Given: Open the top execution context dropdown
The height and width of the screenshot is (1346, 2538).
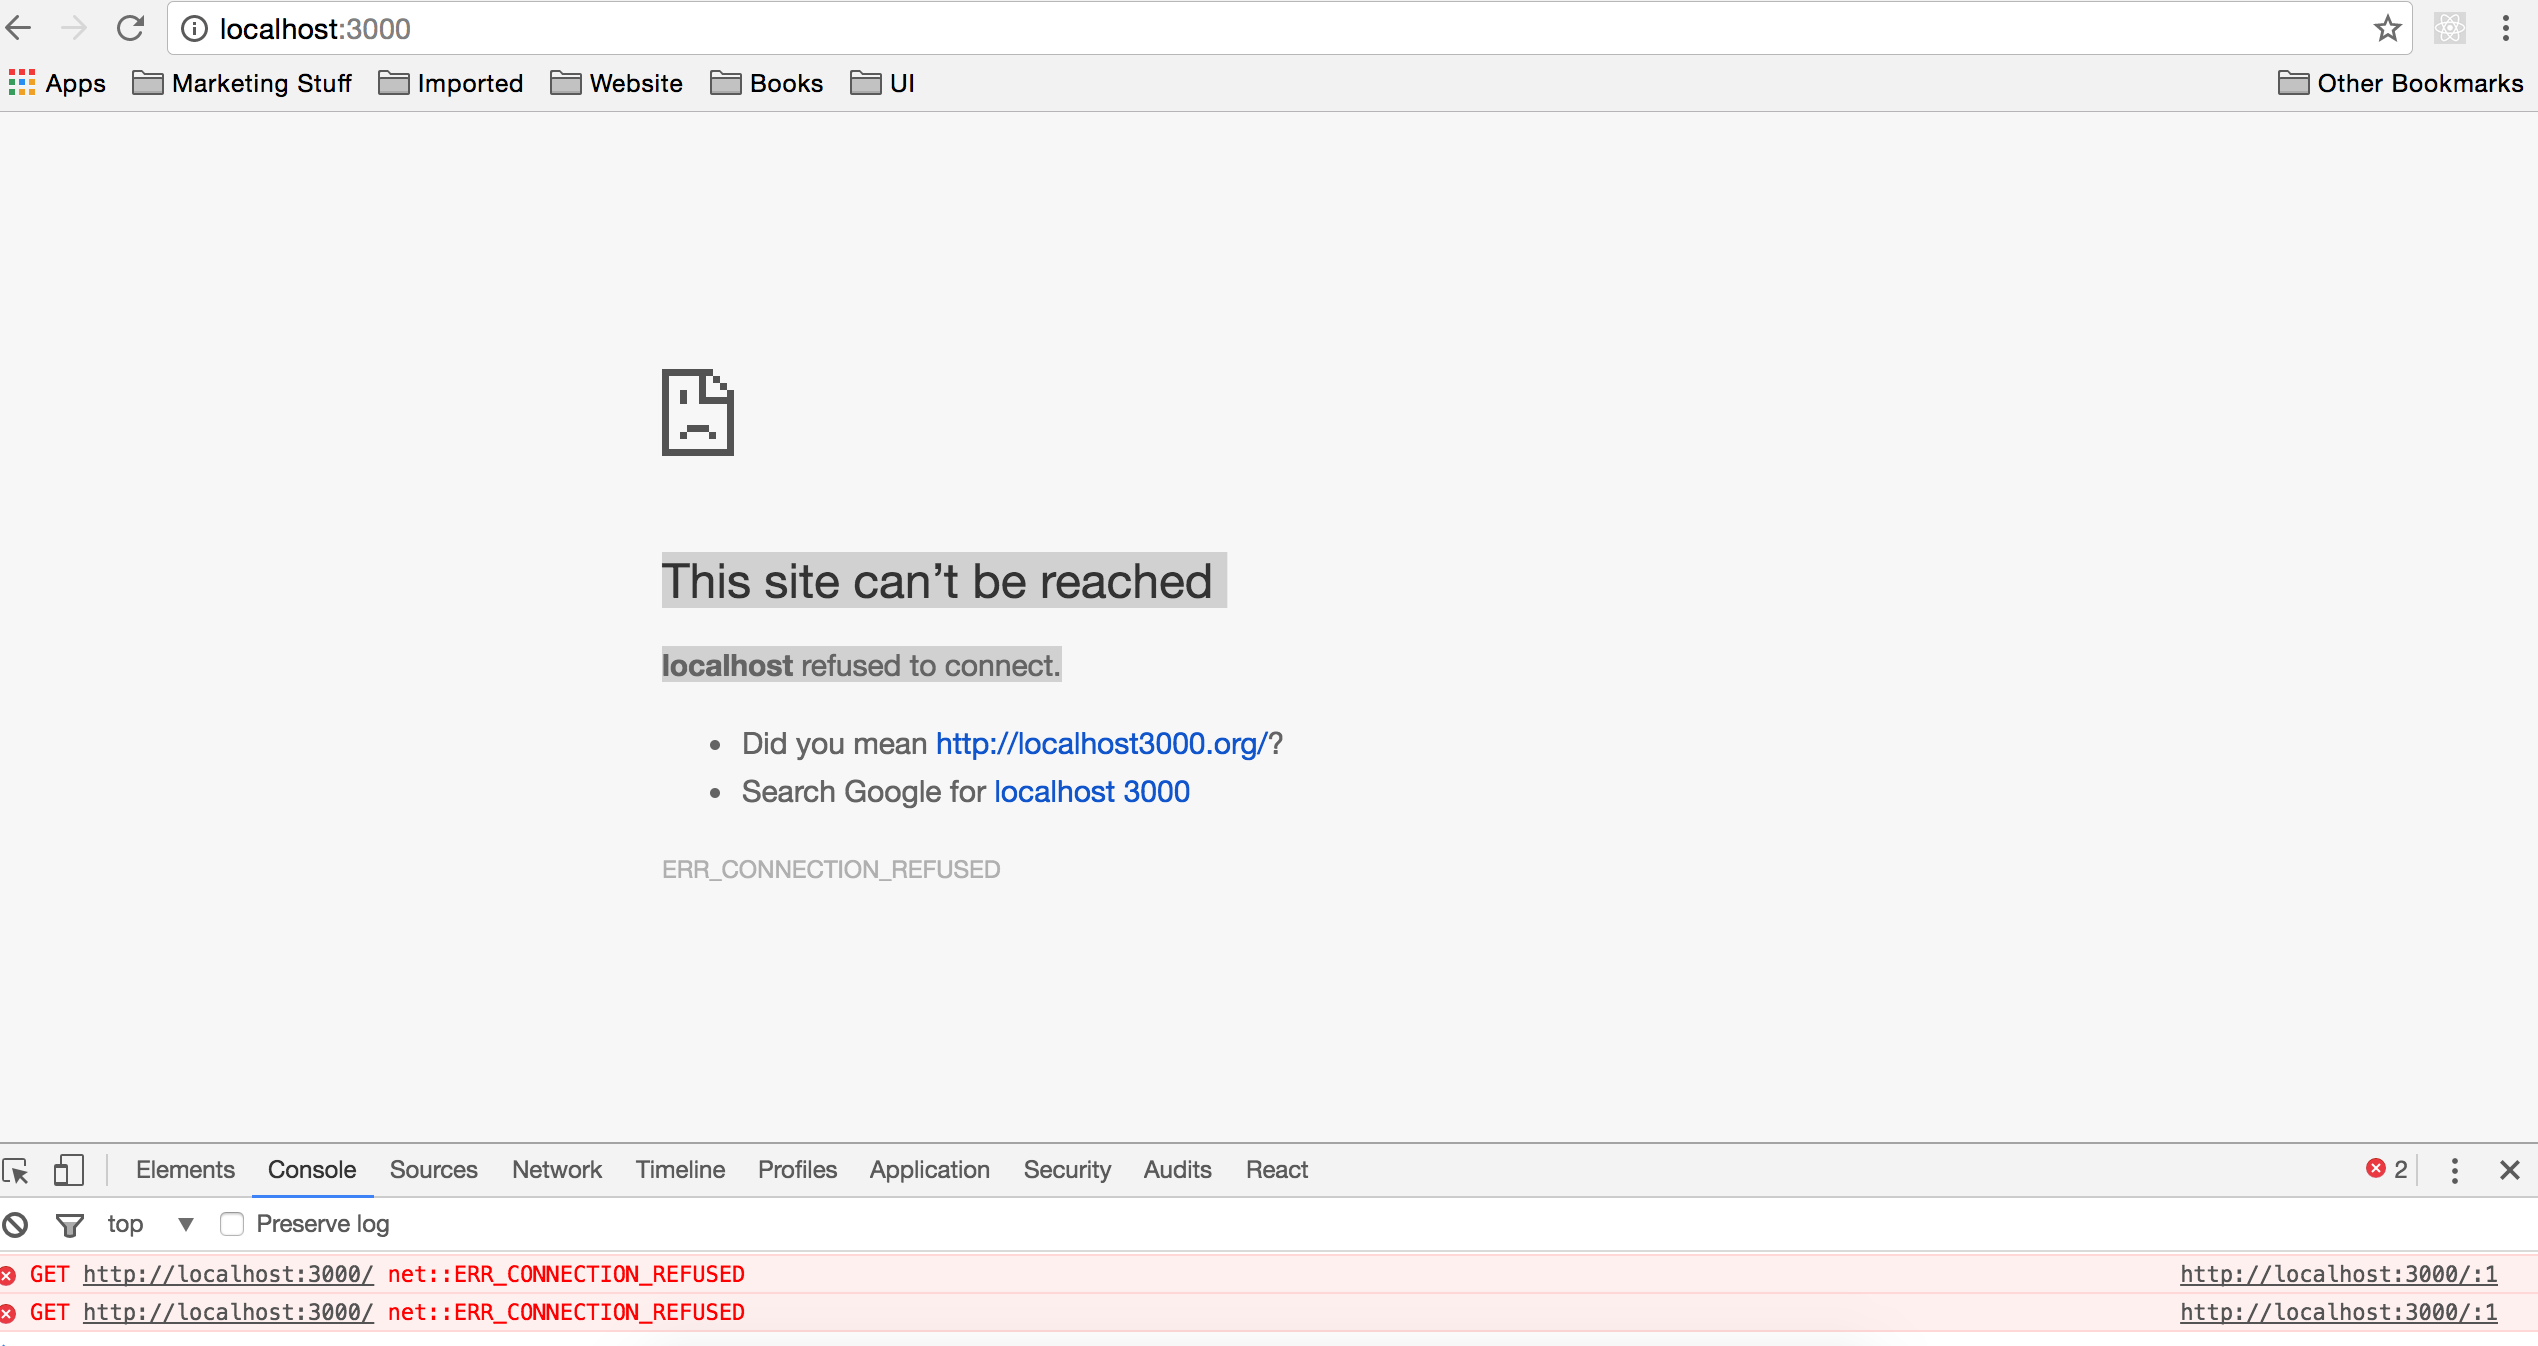Looking at the screenshot, I should [150, 1224].
